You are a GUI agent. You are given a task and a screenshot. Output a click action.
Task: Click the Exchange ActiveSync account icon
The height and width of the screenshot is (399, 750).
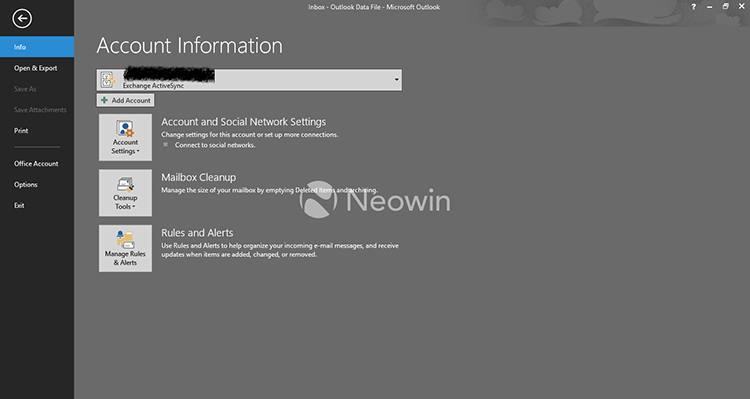tap(108, 79)
